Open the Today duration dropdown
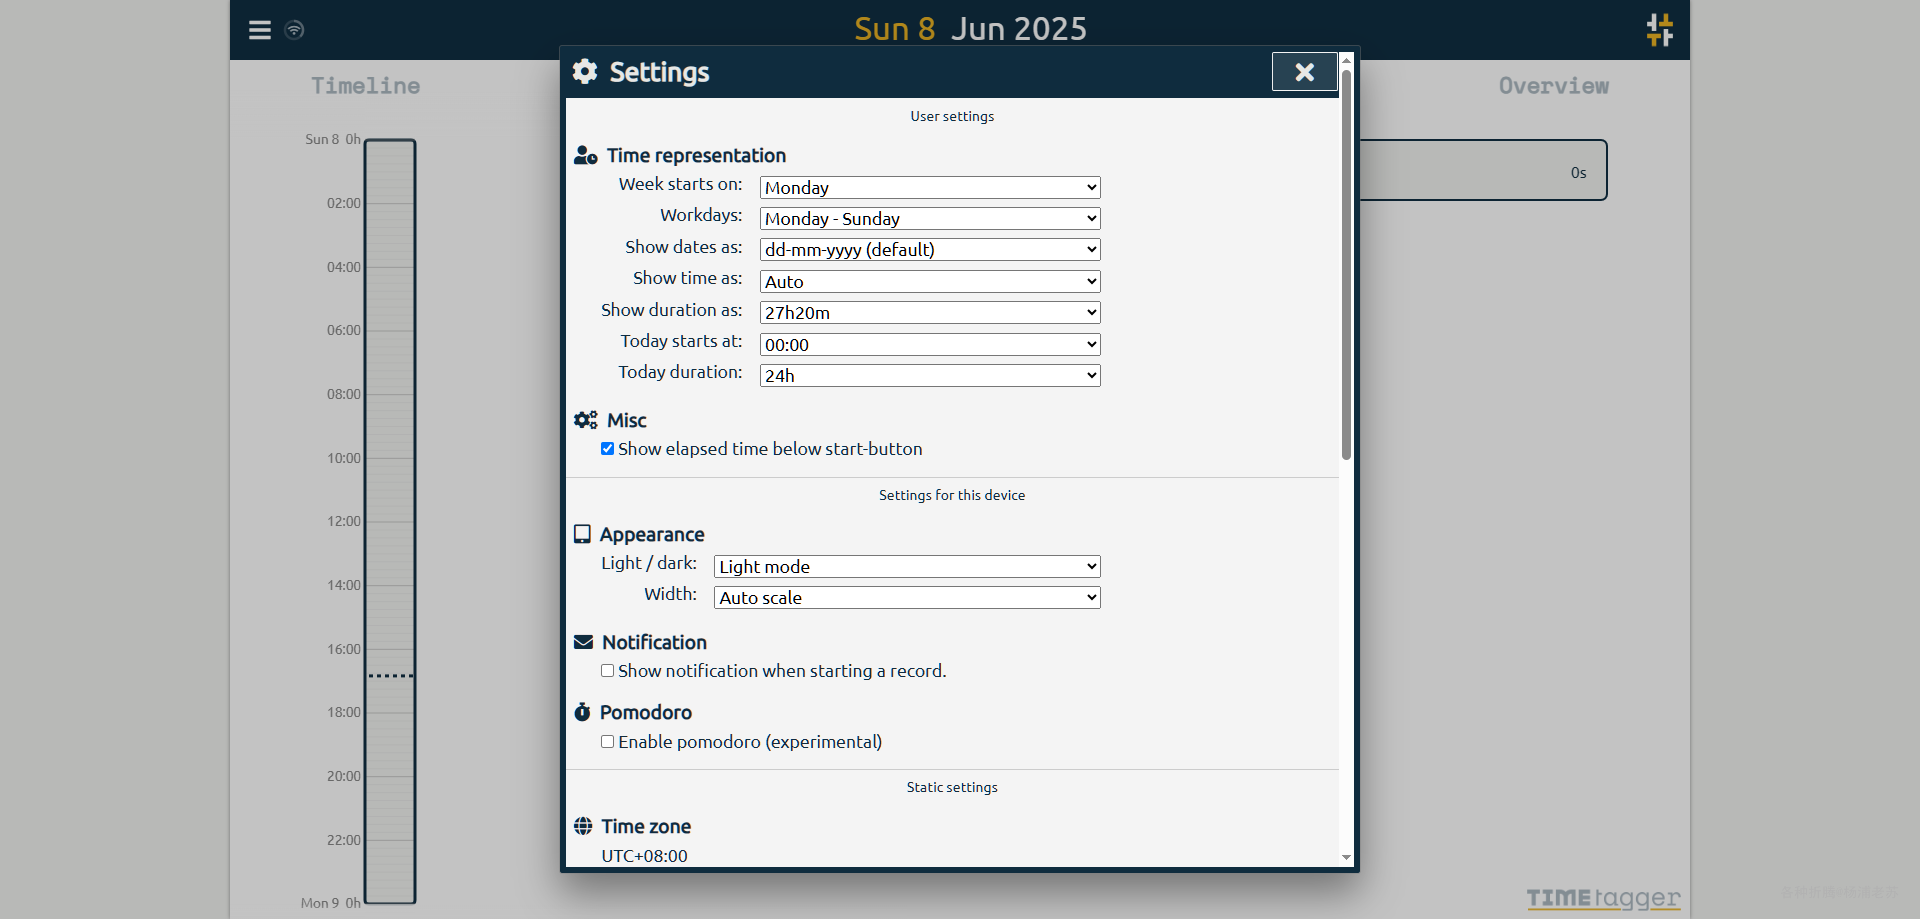The image size is (1920, 919). click(930, 376)
